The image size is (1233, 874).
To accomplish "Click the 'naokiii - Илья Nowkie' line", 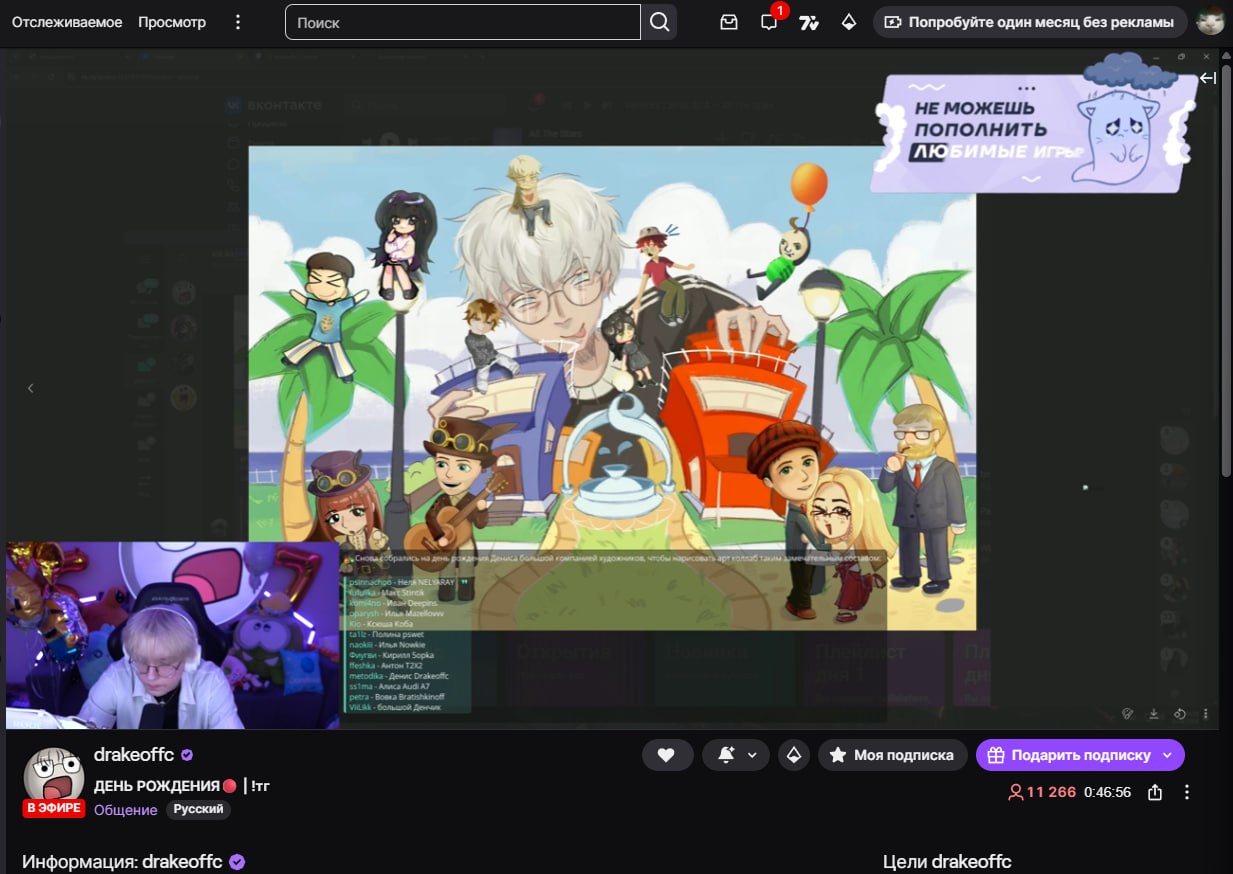I will click(387, 645).
